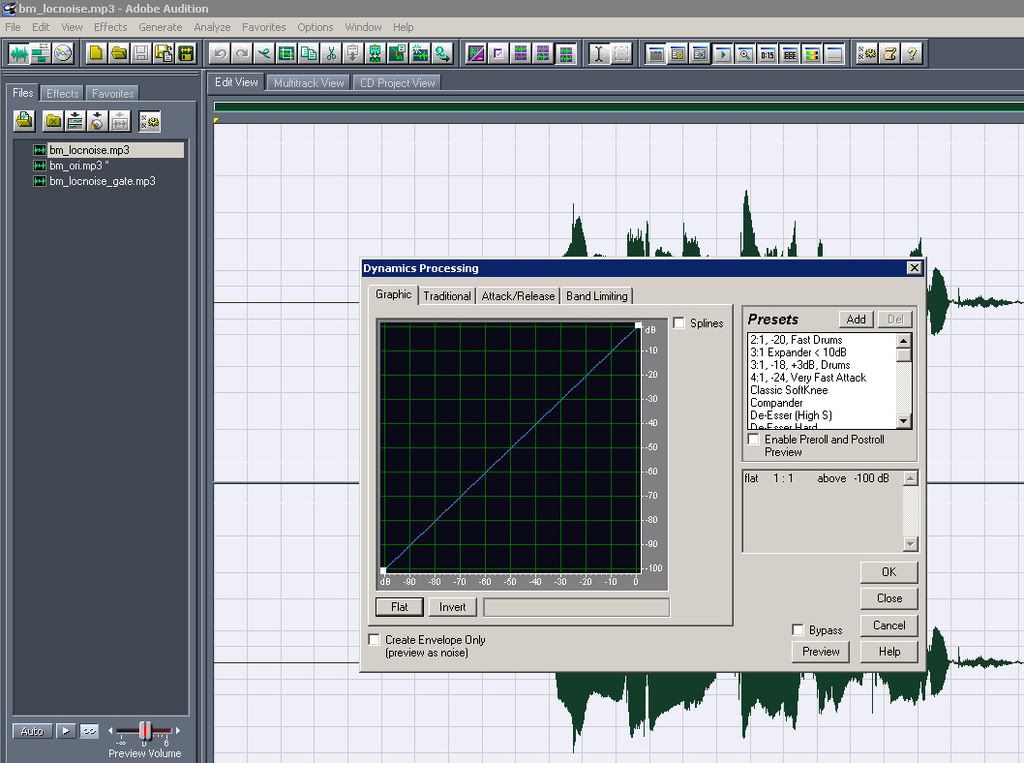Check Create Envelope Only option
The height and width of the screenshot is (763, 1024).
(x=374, y=640)
